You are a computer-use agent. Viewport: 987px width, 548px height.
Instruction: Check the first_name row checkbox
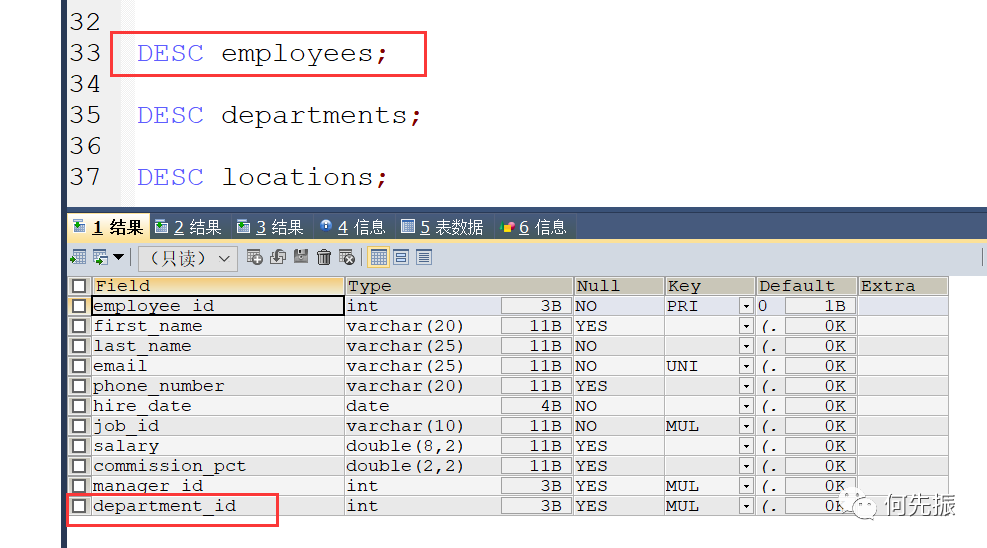pos(79,326)
